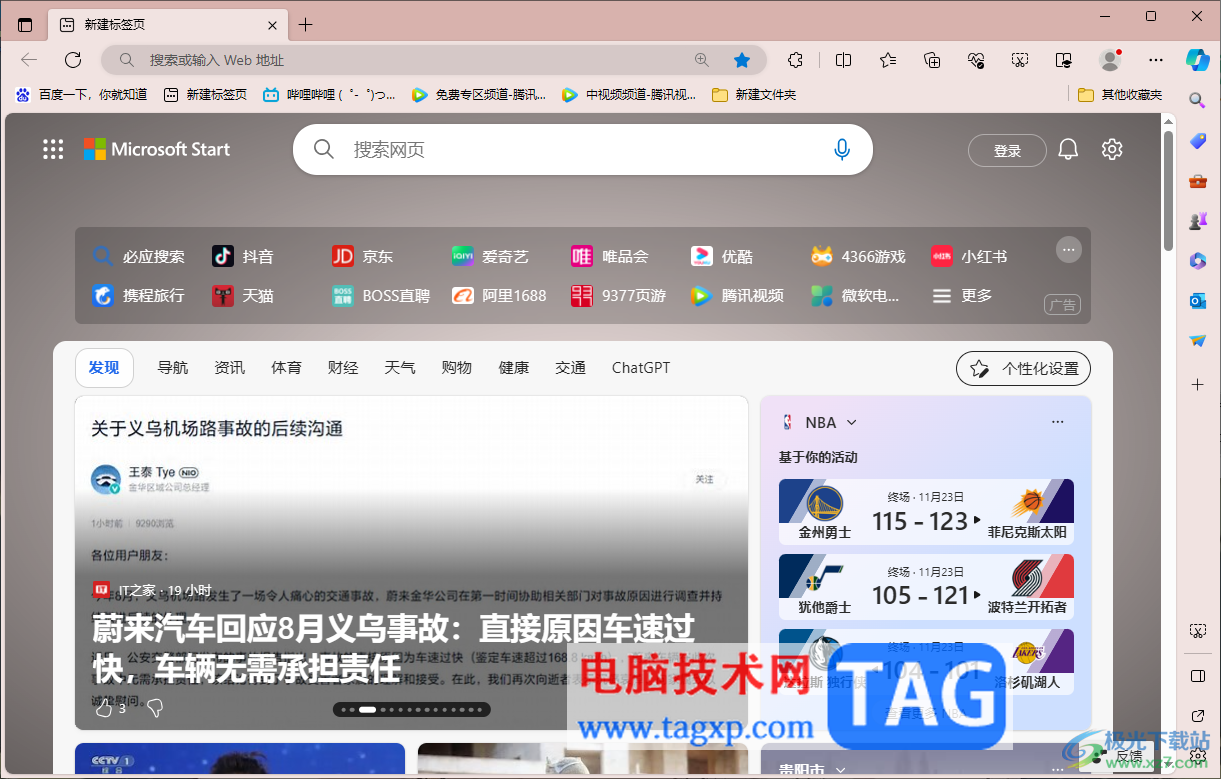
Task: Switch to the ChatGPT tab
Action: 641,368
